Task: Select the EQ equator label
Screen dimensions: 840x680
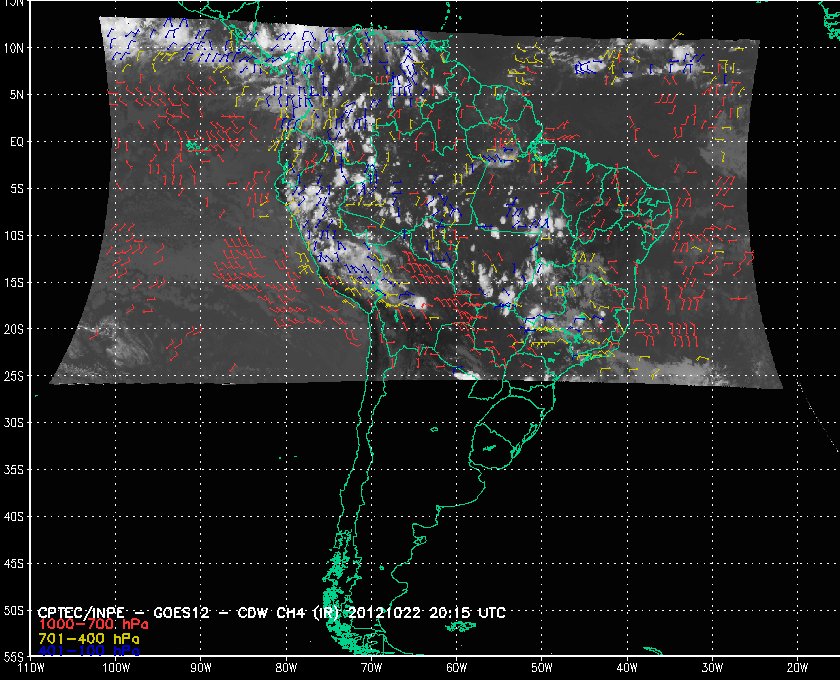Action: point(17,142)
